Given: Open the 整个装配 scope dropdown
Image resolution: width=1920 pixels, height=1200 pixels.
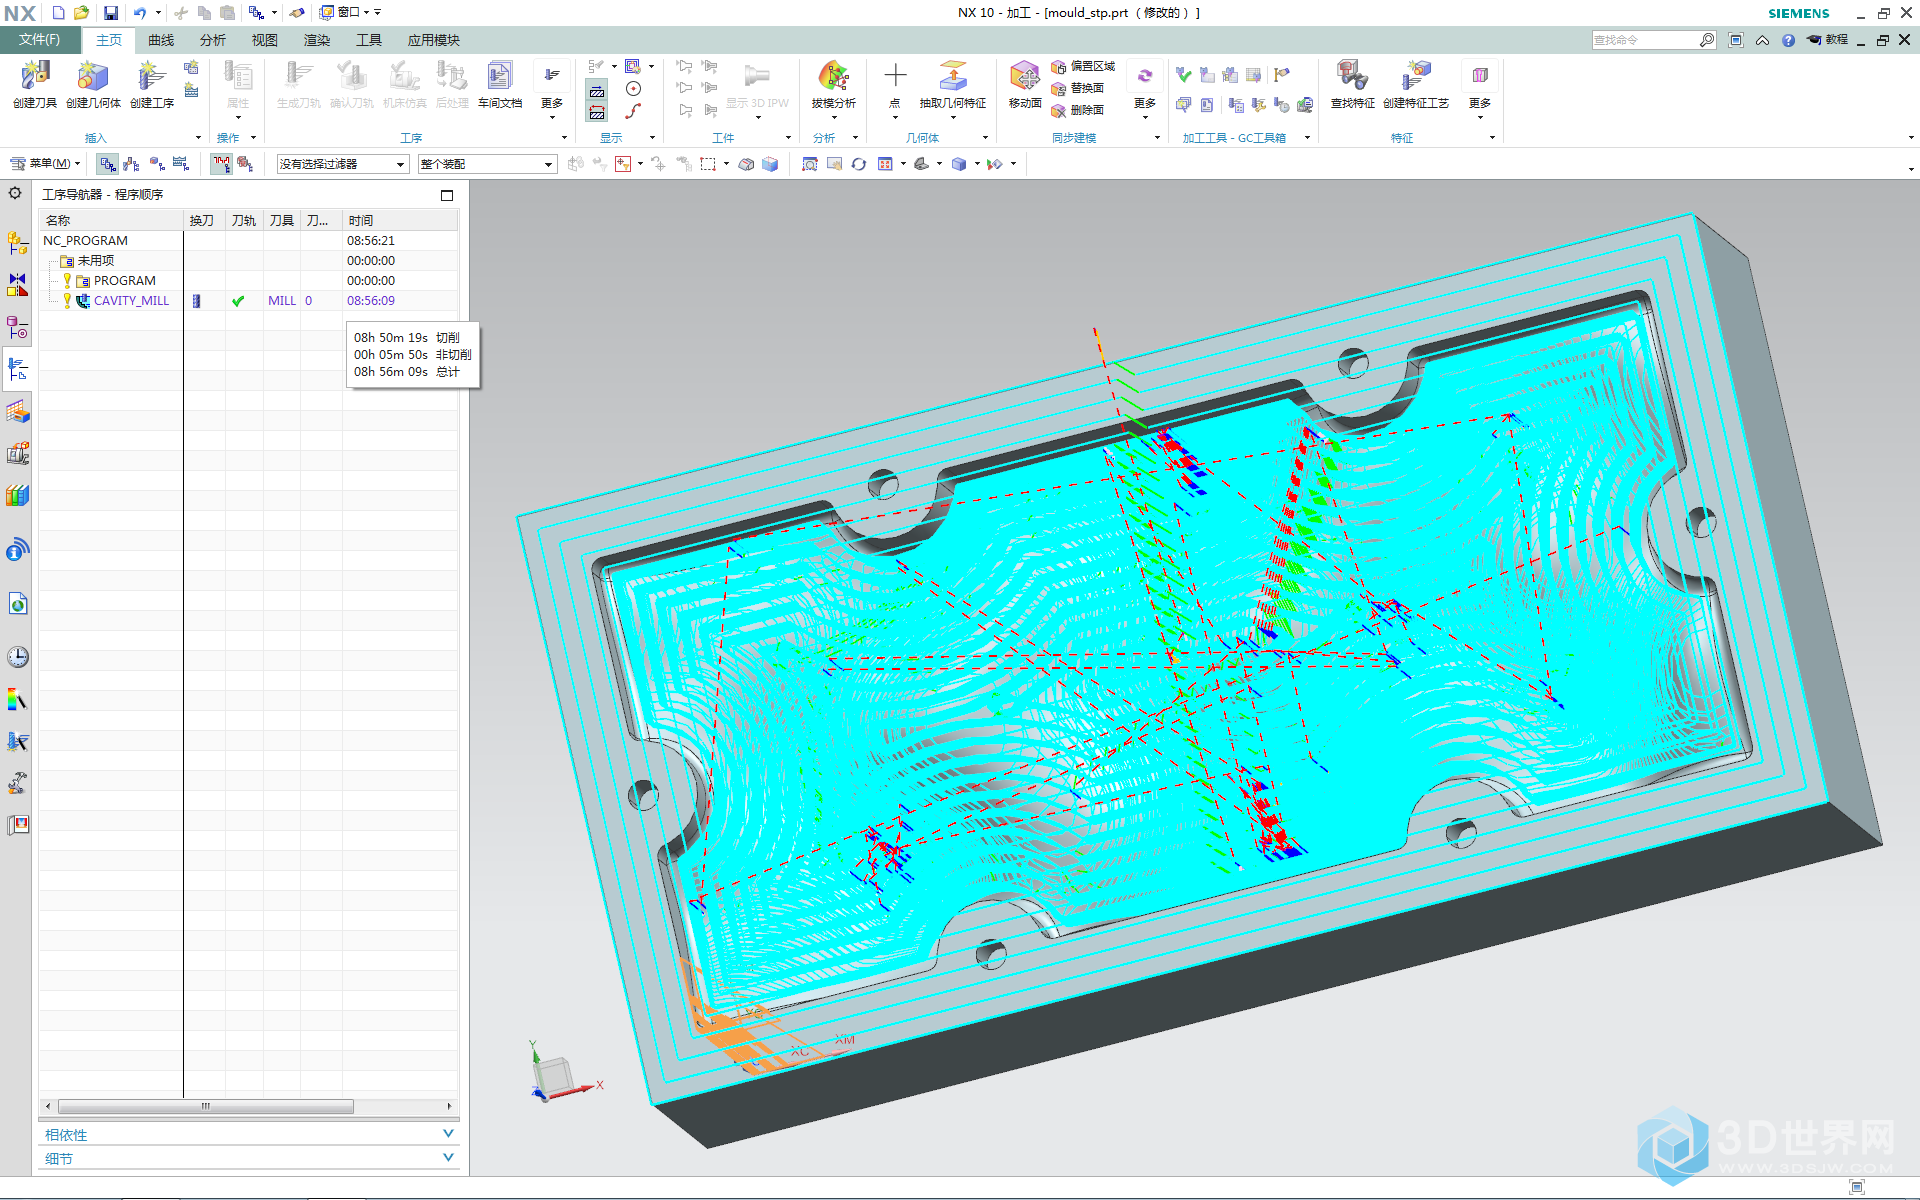Looking at the screenshot, I should (487, 164).
